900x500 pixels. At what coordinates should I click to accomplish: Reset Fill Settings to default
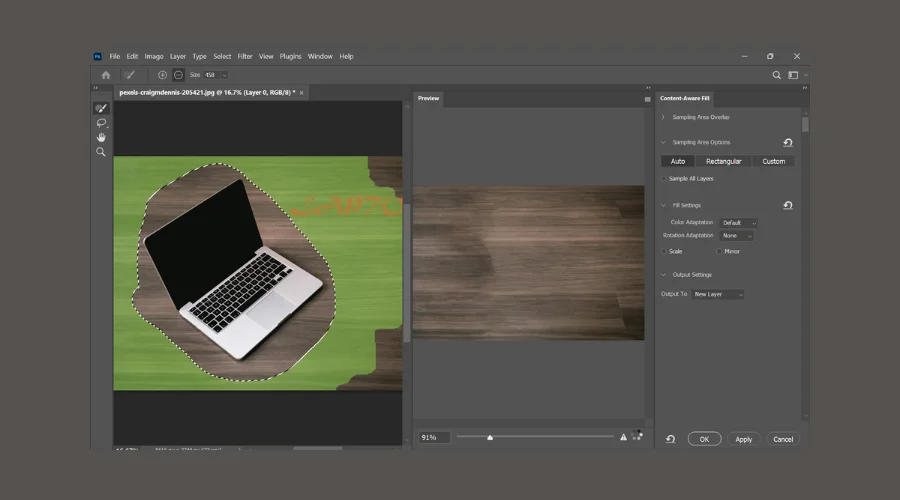point(788,205)
